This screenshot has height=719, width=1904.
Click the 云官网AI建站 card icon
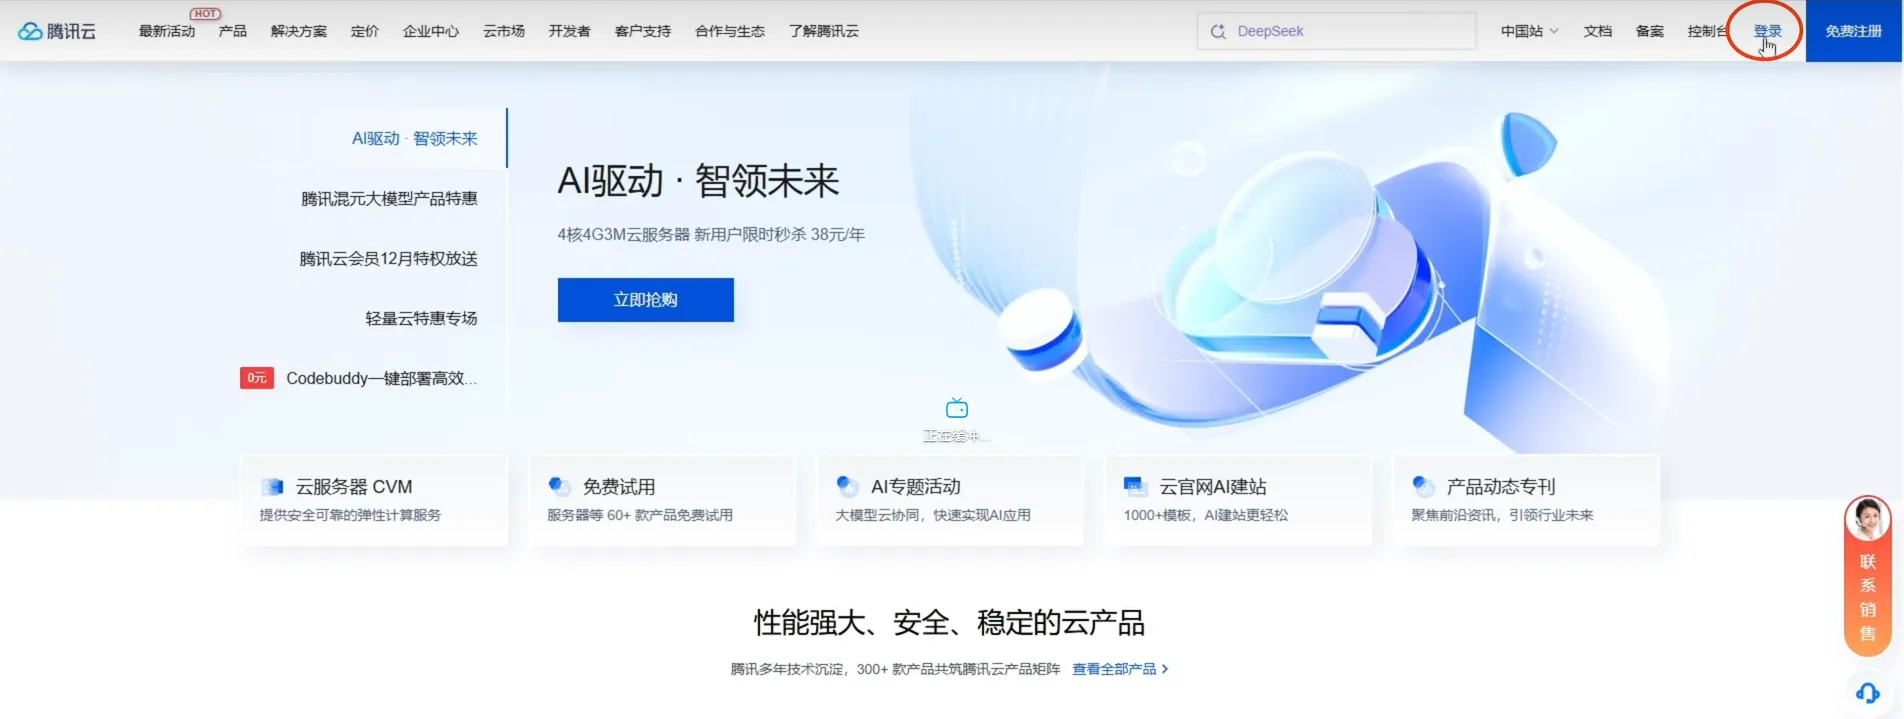(x=1135, y=487)
